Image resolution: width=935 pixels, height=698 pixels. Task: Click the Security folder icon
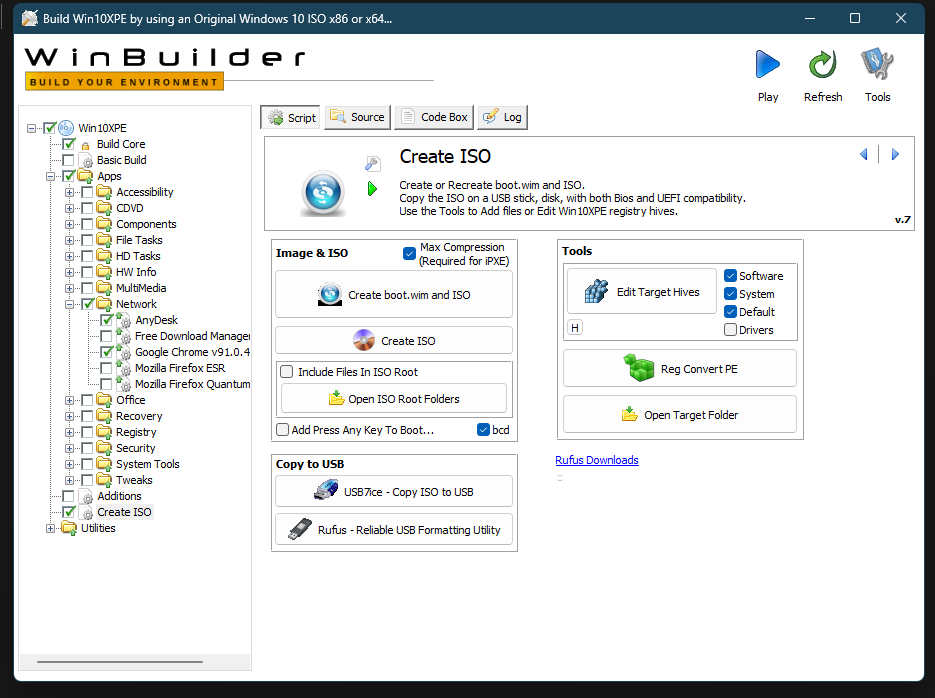coord(104,448)
